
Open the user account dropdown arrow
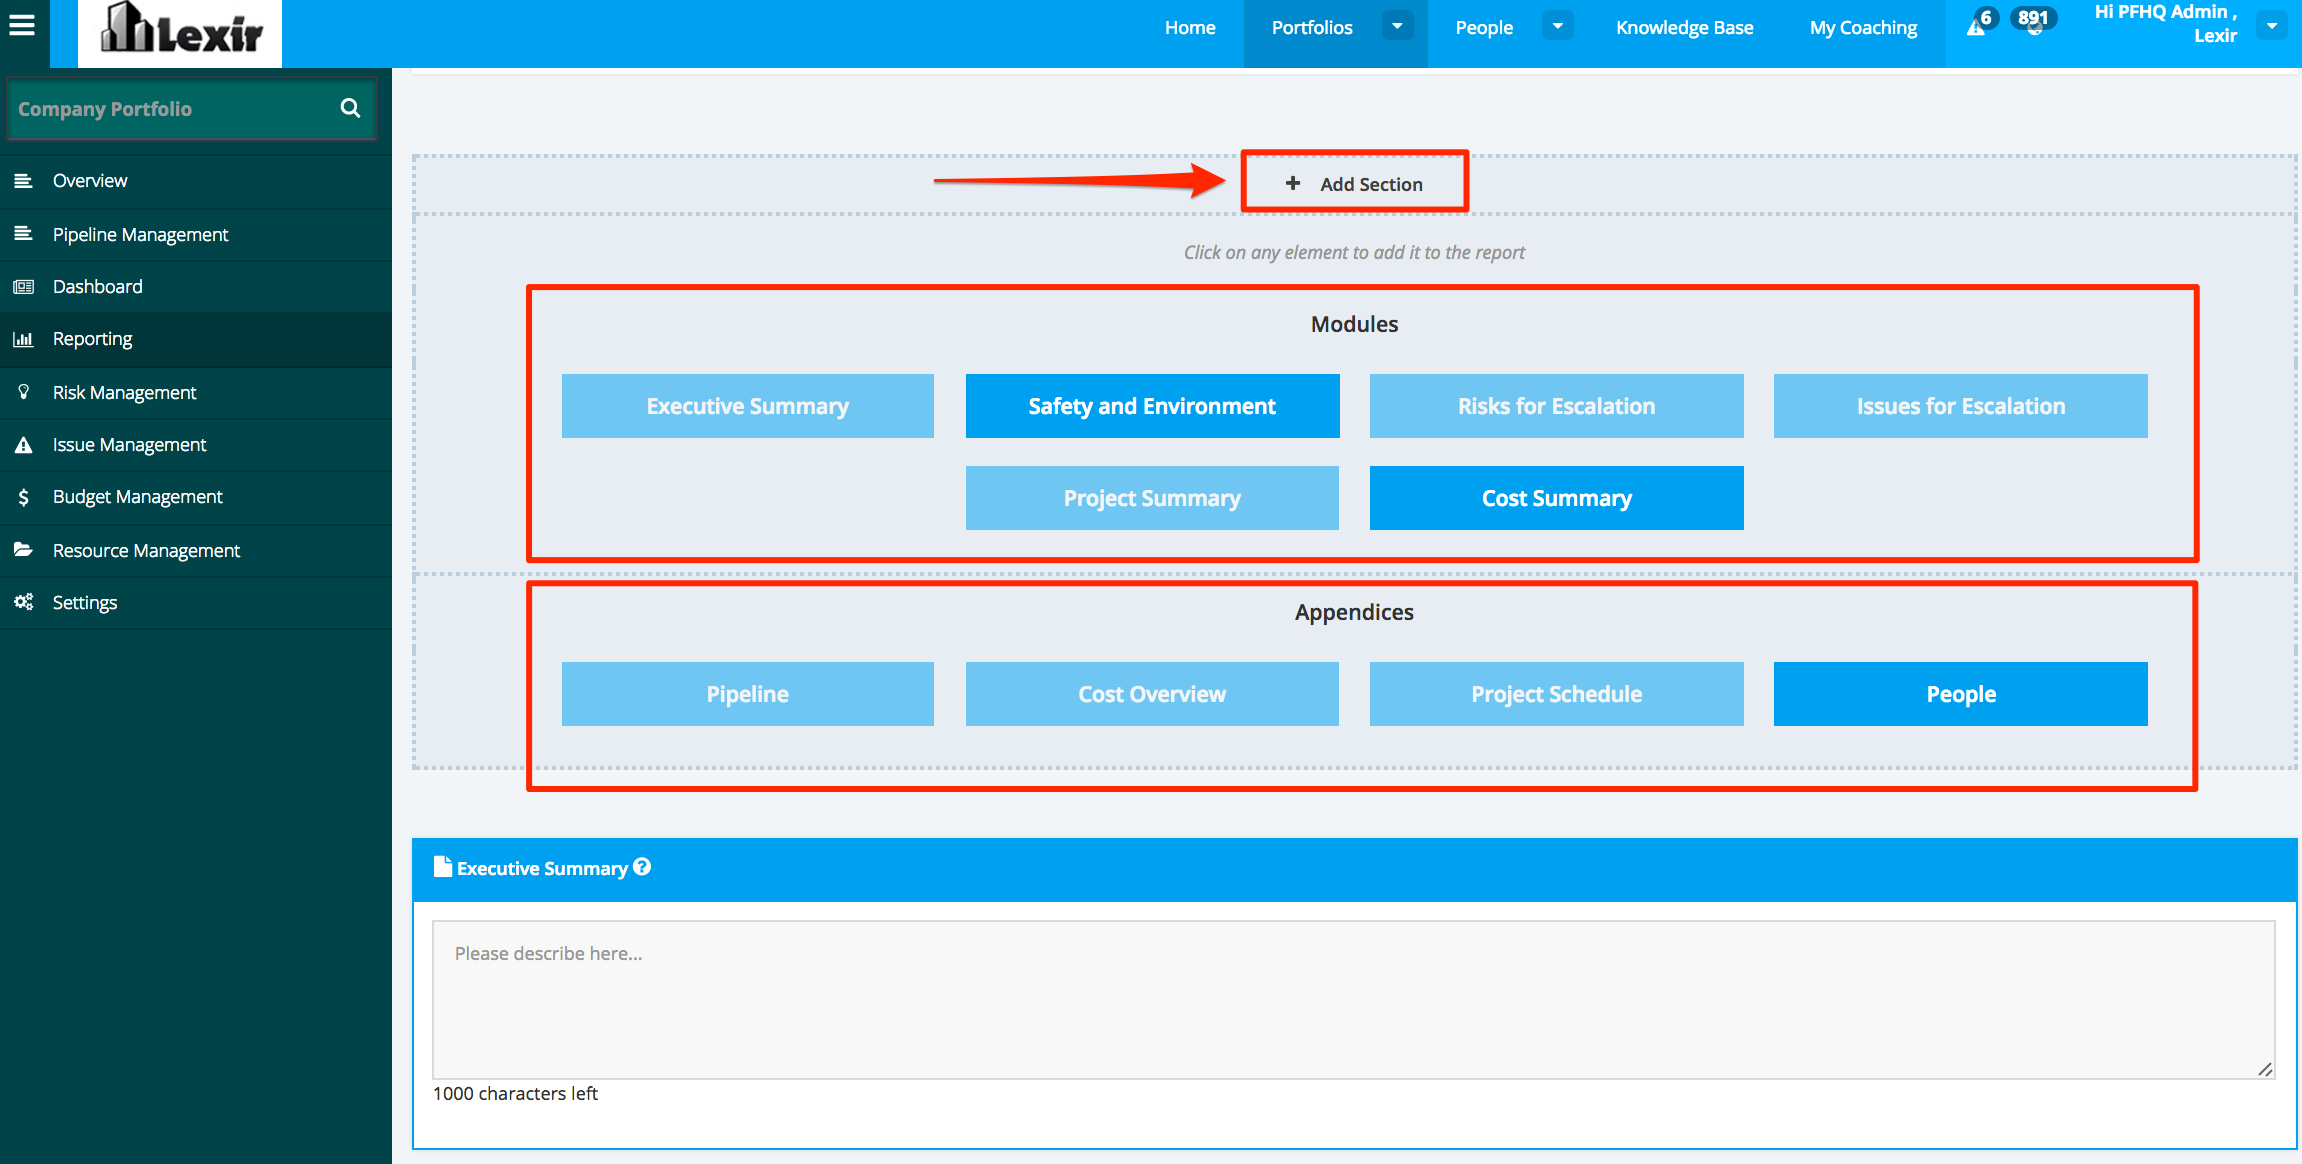click(x=2272, y=26)
